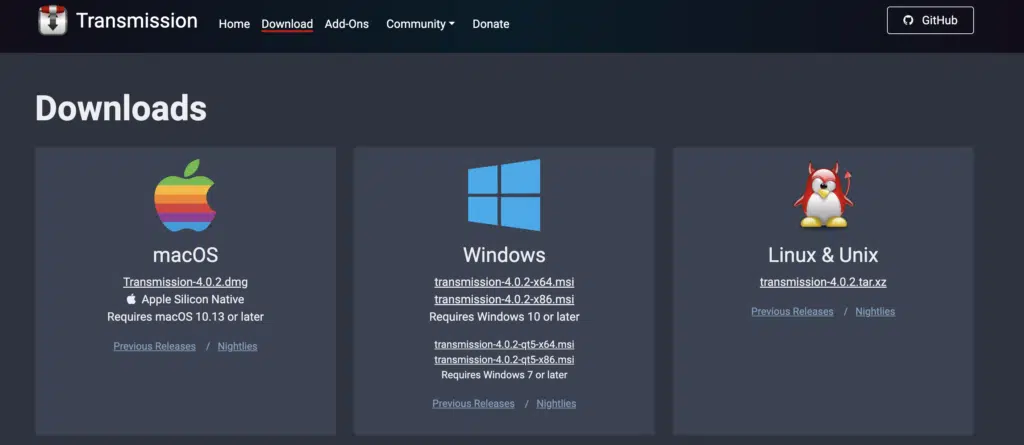
Task: Select the Download nav item
Action: coord(287,24)
